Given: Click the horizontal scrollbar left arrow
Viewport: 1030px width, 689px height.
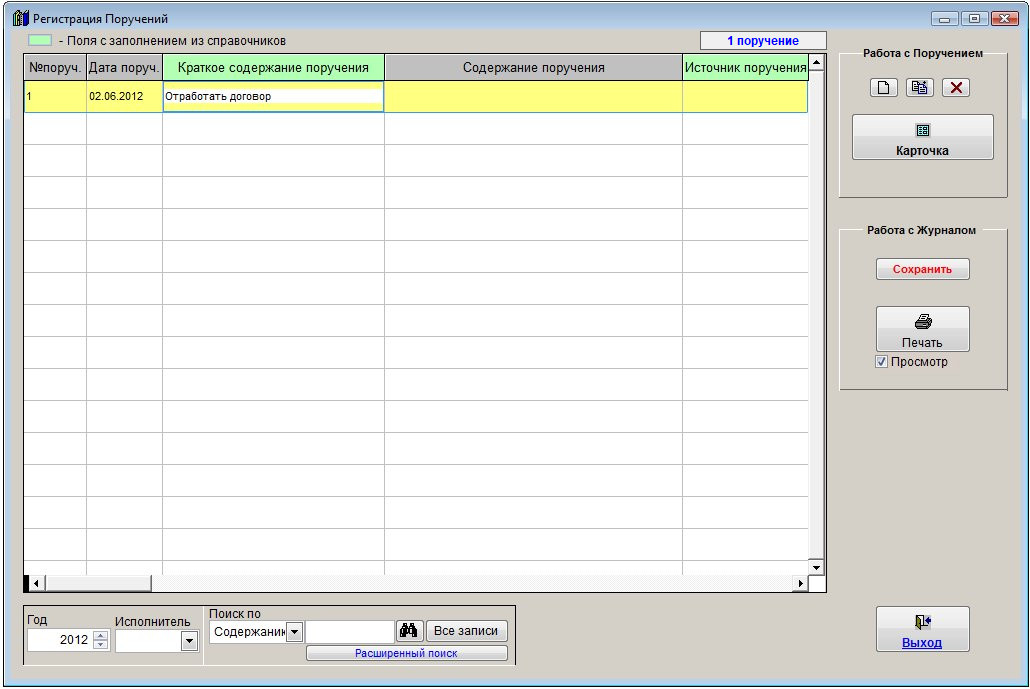Looking at the screenshot, I should coord(37,583).
